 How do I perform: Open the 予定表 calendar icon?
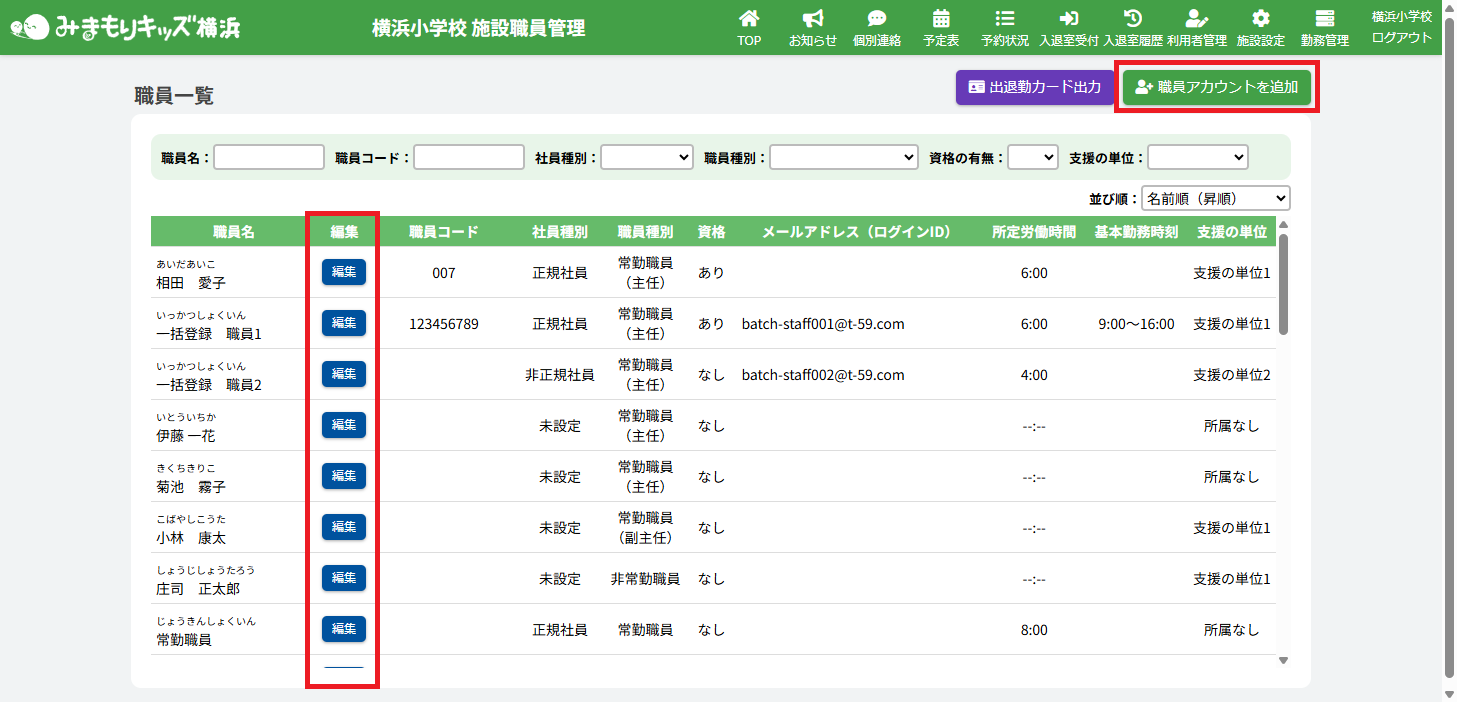coord(941,19)
